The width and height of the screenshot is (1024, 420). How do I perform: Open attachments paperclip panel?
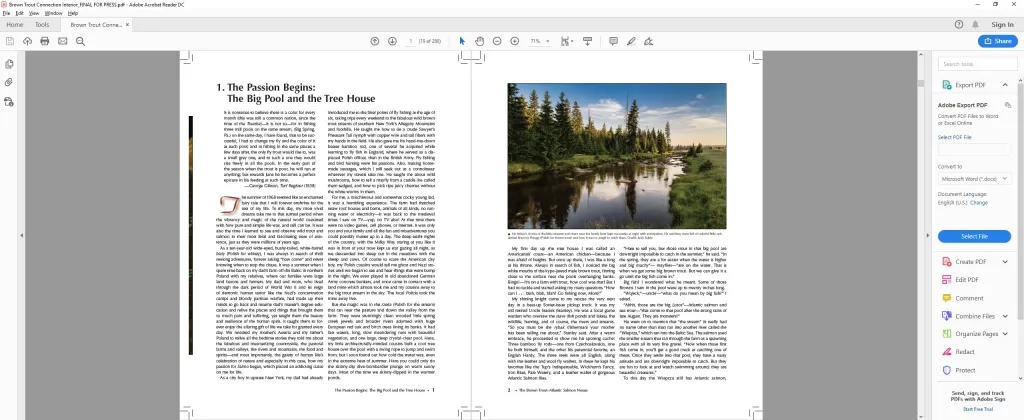pos(8,82)
